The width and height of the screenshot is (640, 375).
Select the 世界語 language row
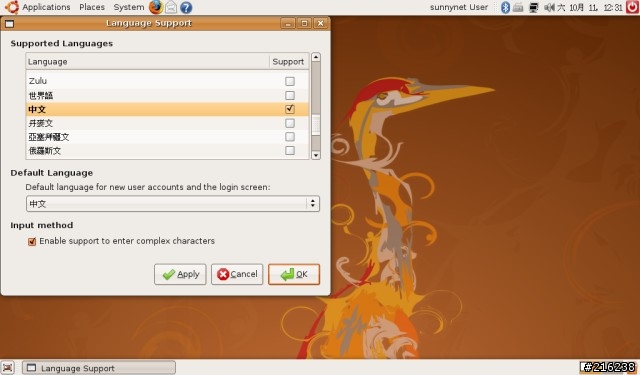pos(167,95)
